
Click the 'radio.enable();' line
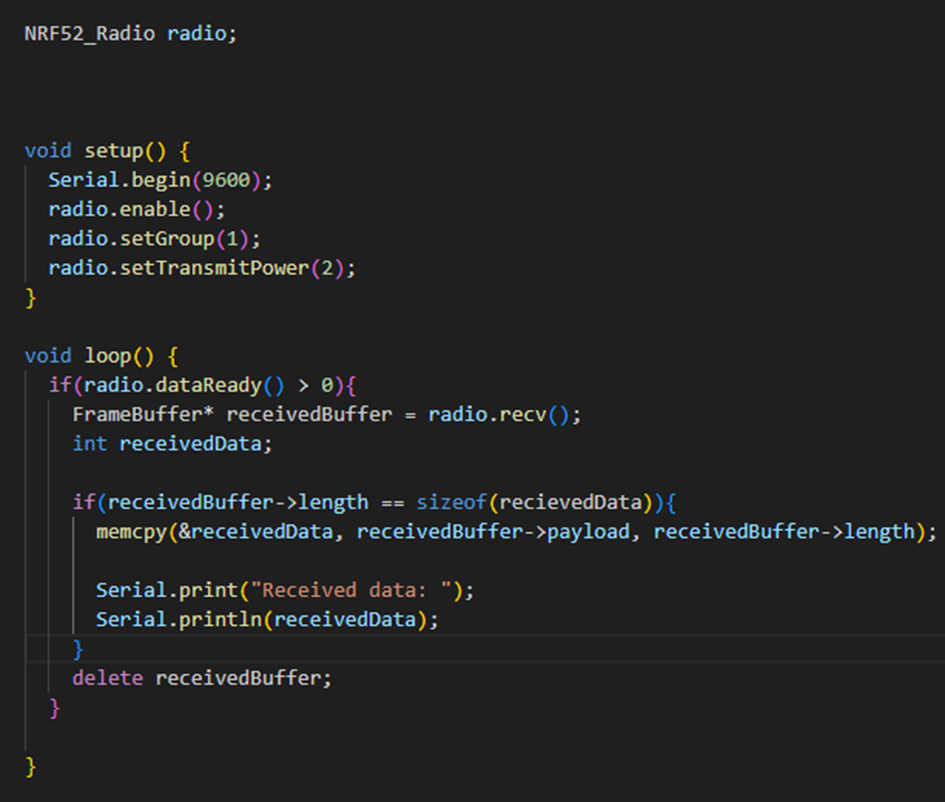click(x=137, y=210)
